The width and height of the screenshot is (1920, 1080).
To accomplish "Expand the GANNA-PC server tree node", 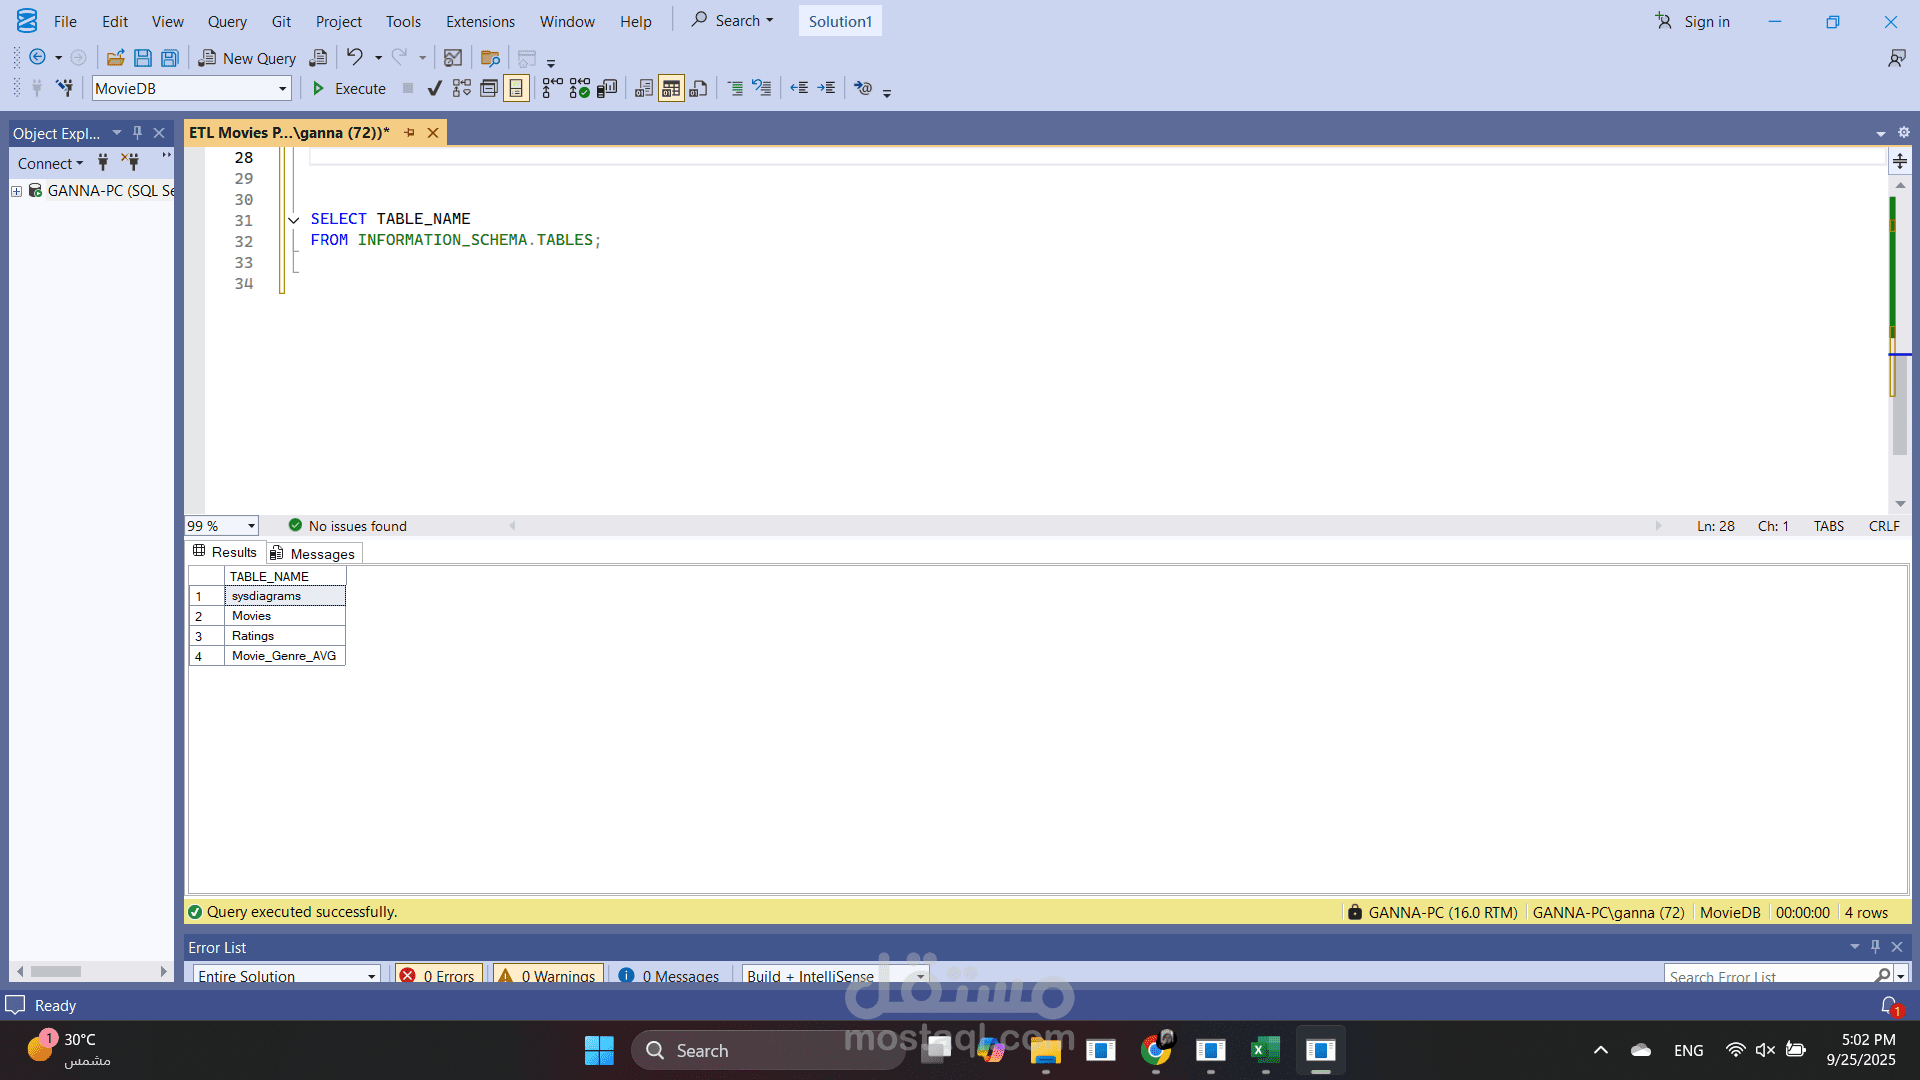I will (x=16, y=190).
